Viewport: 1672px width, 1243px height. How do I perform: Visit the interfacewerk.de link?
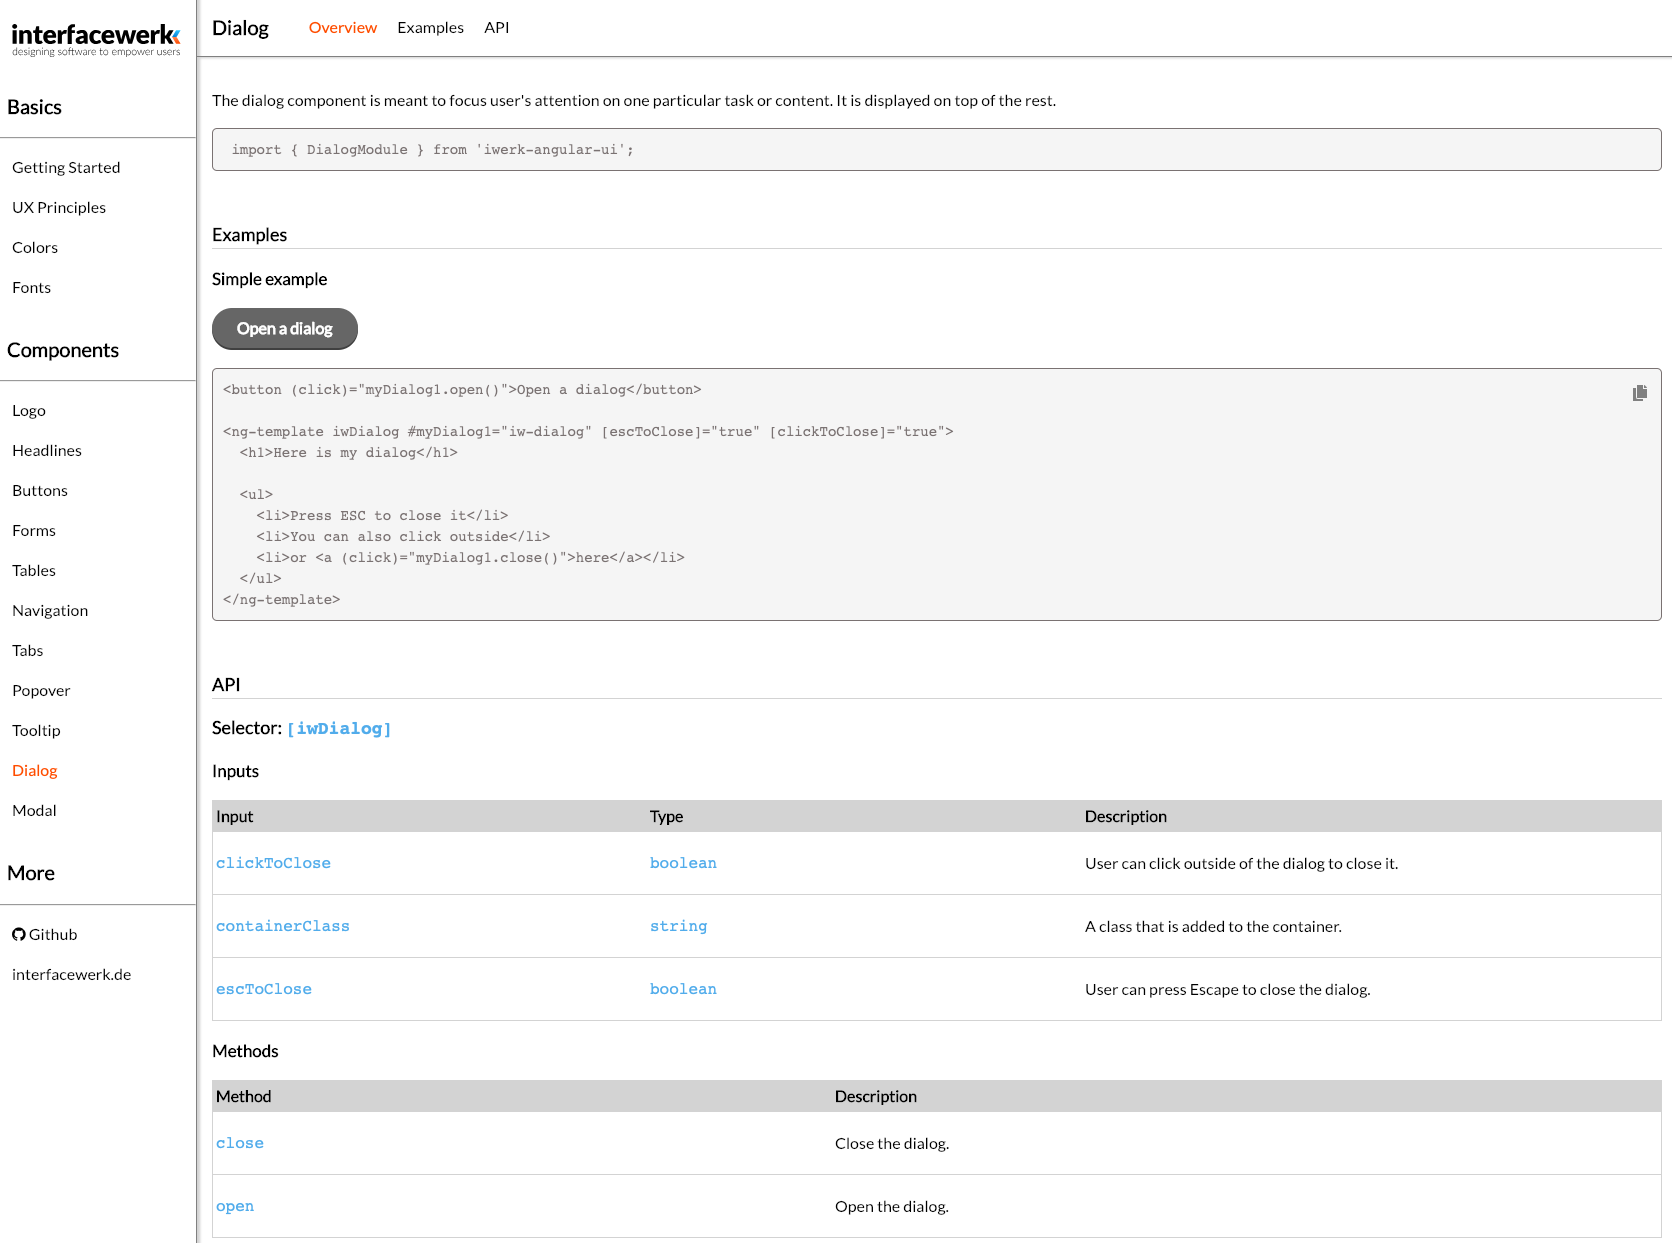point(72,974)
